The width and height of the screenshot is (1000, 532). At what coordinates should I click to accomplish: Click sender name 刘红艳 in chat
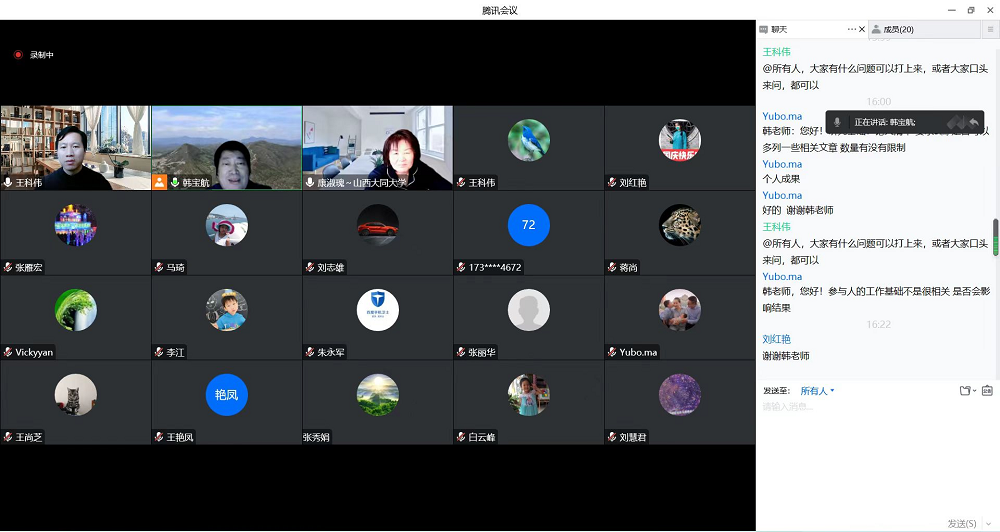click(x=776, y=339)
